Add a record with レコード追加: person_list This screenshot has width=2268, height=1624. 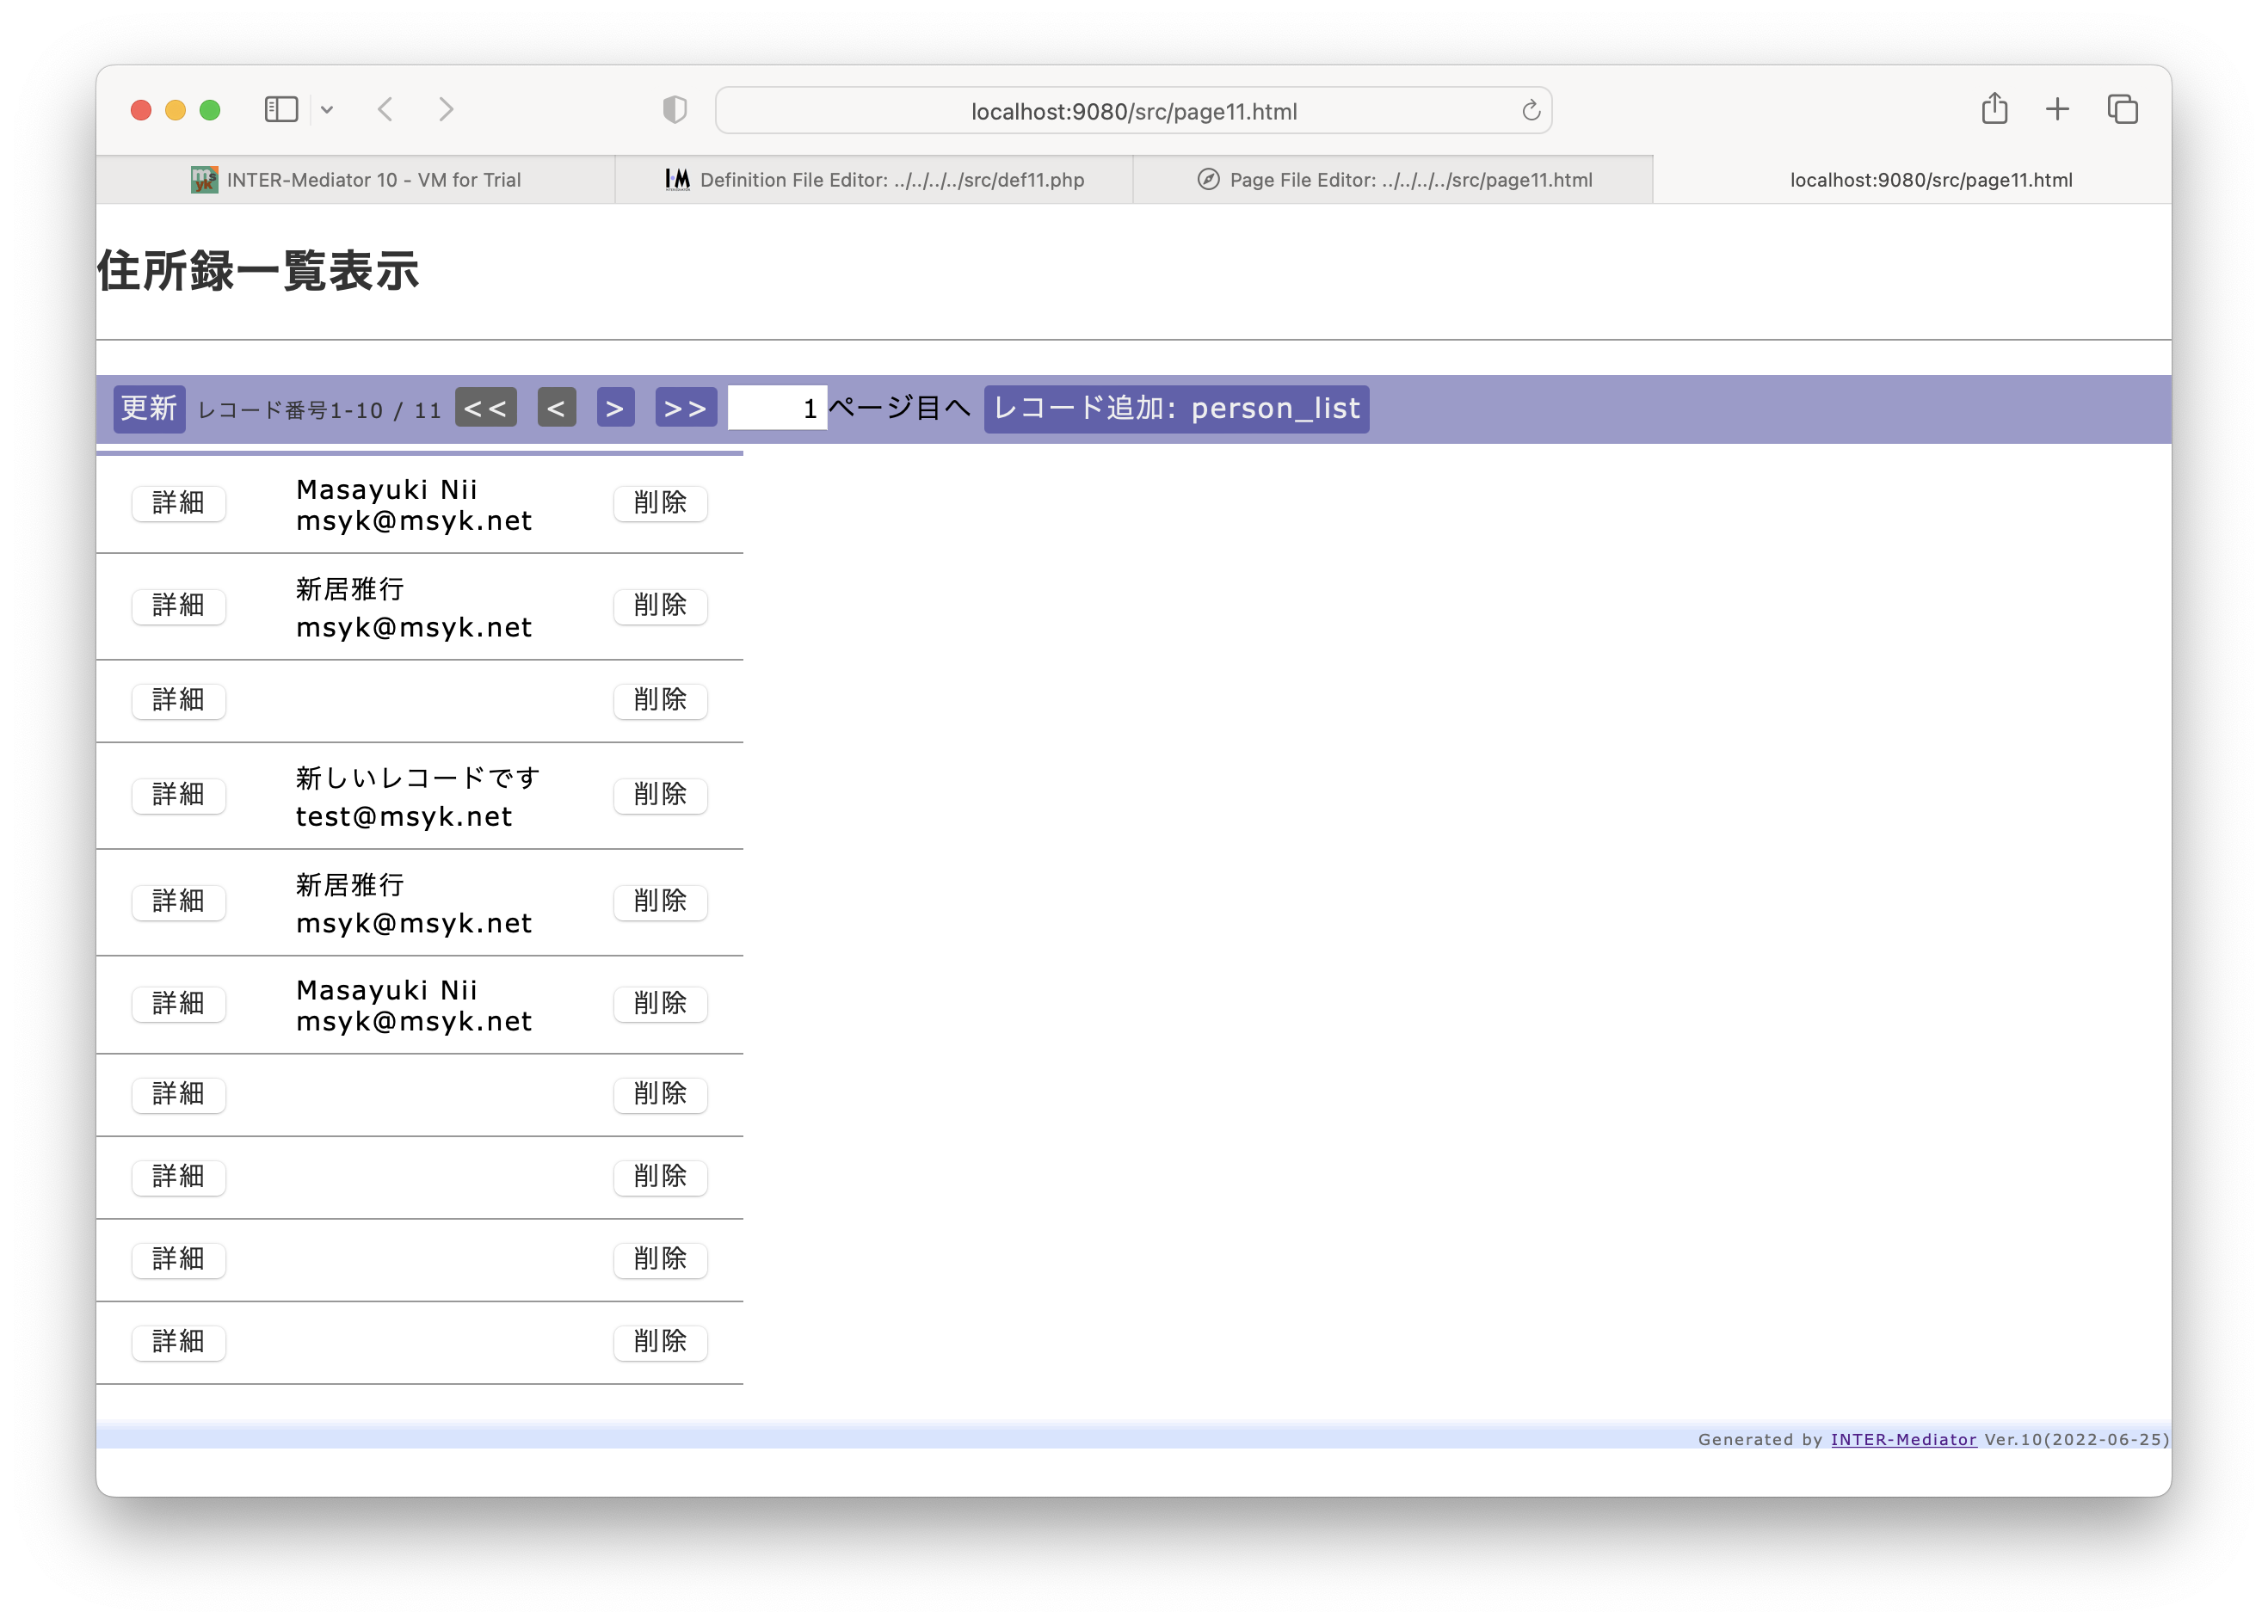coord(1176,408)
